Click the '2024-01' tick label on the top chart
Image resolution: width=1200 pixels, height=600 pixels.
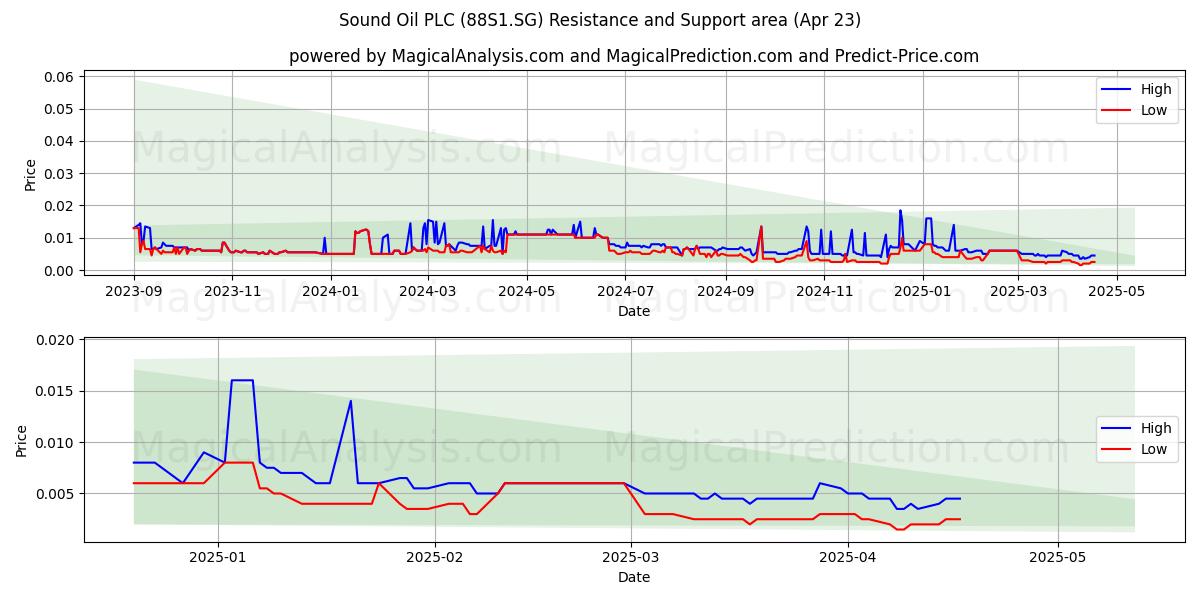tap(330, 291)
